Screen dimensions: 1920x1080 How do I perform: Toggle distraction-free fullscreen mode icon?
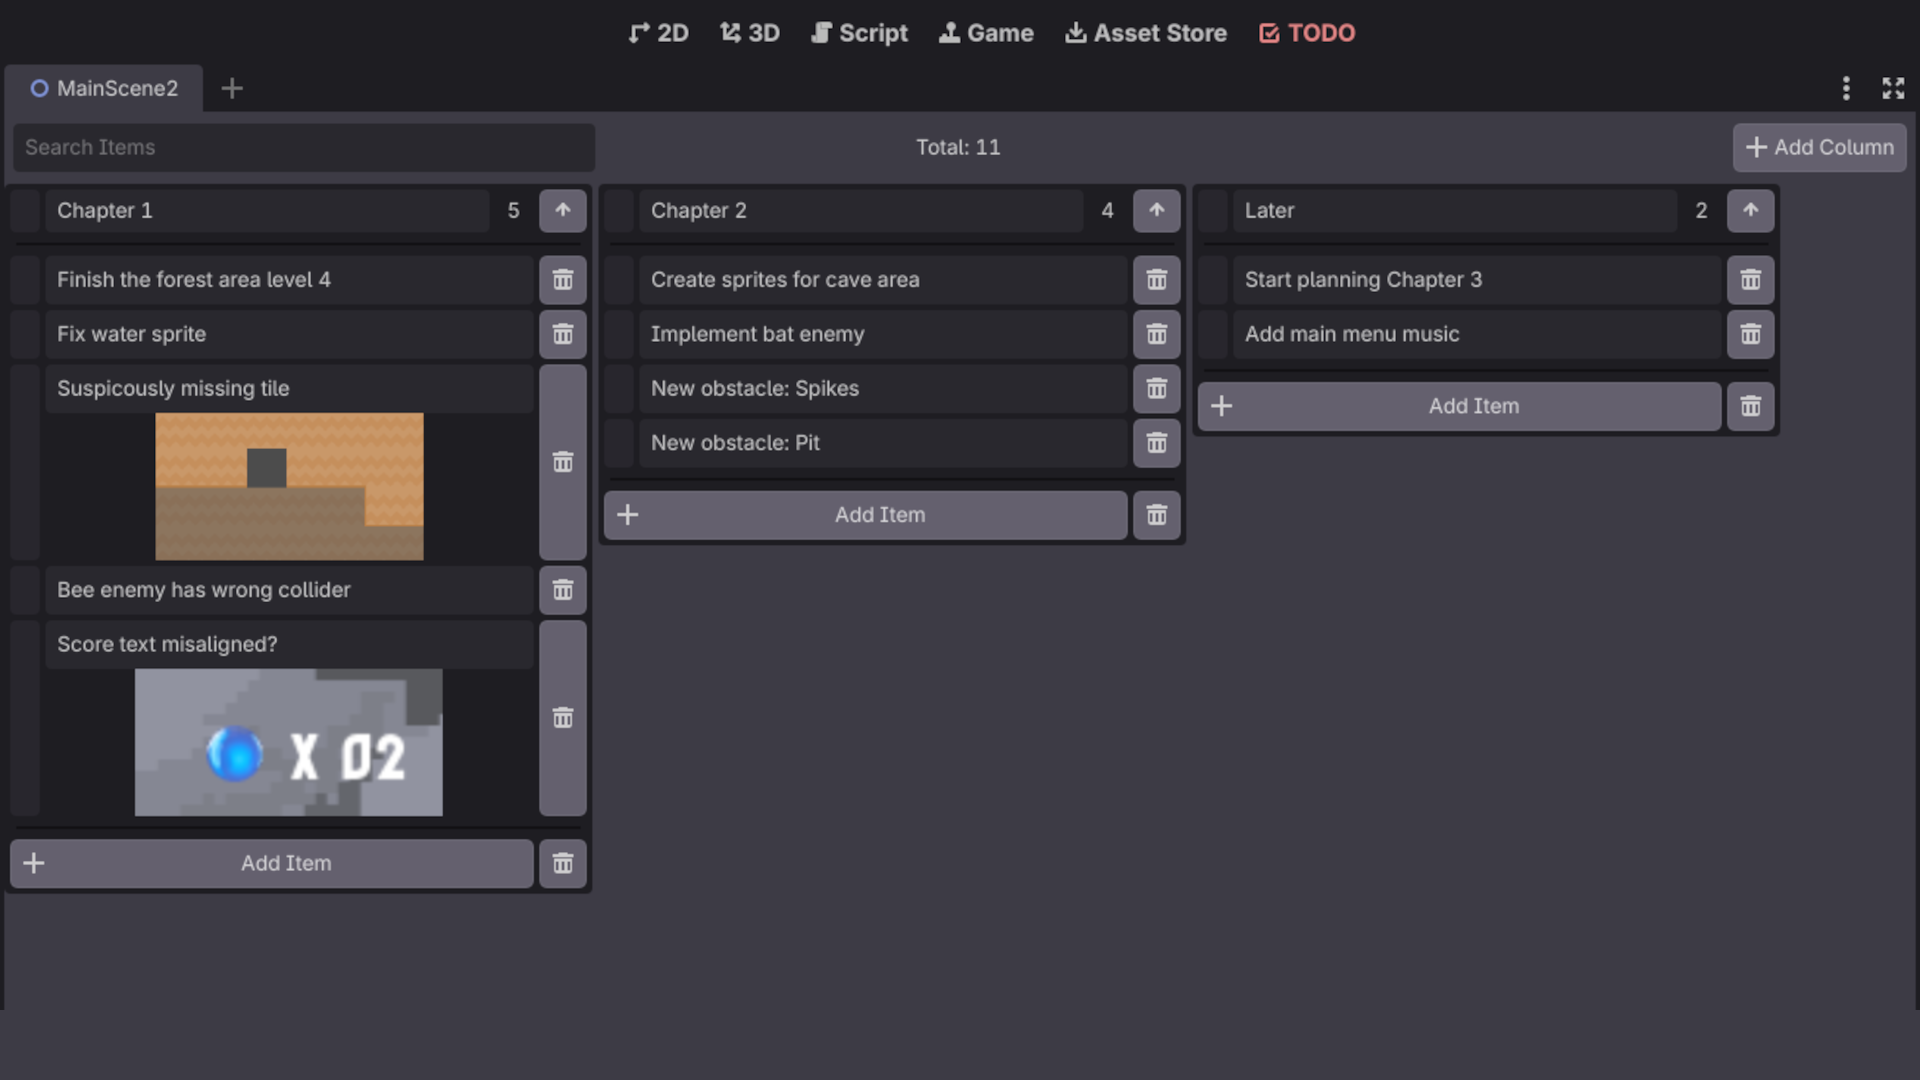[x=1893, y=88]
